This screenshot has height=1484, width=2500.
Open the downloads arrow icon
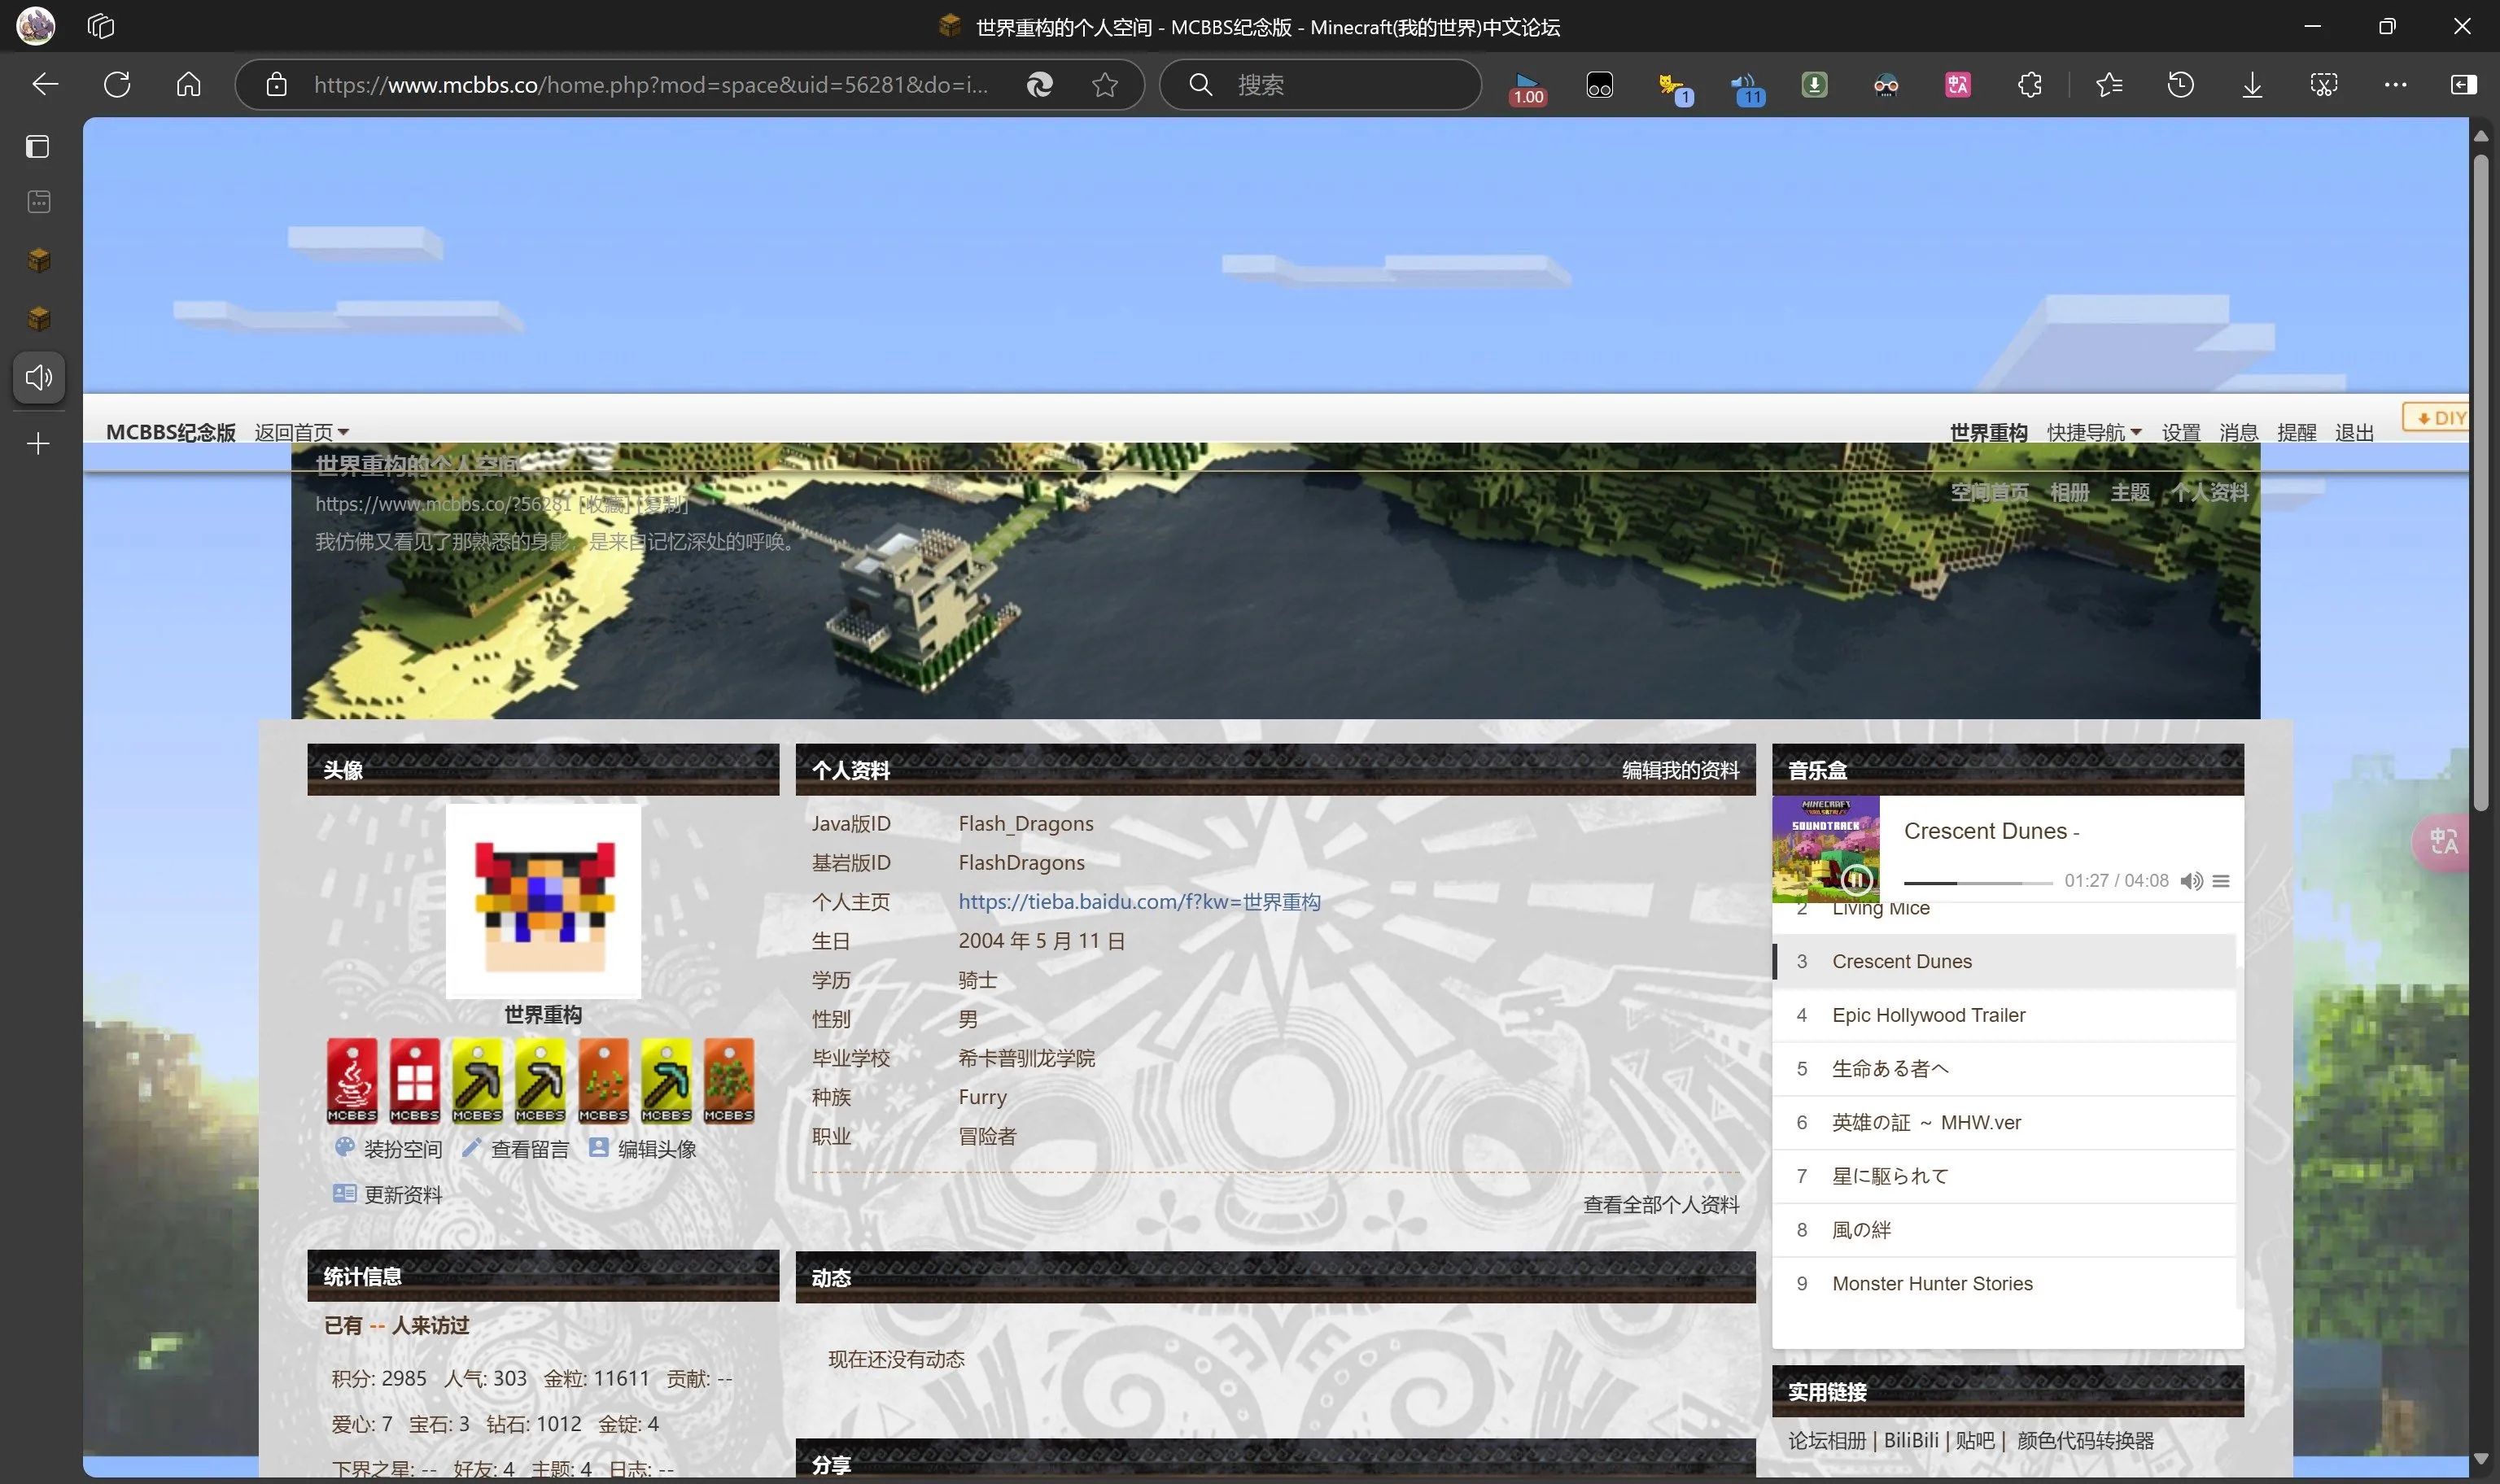click(x=2252, y=85)
